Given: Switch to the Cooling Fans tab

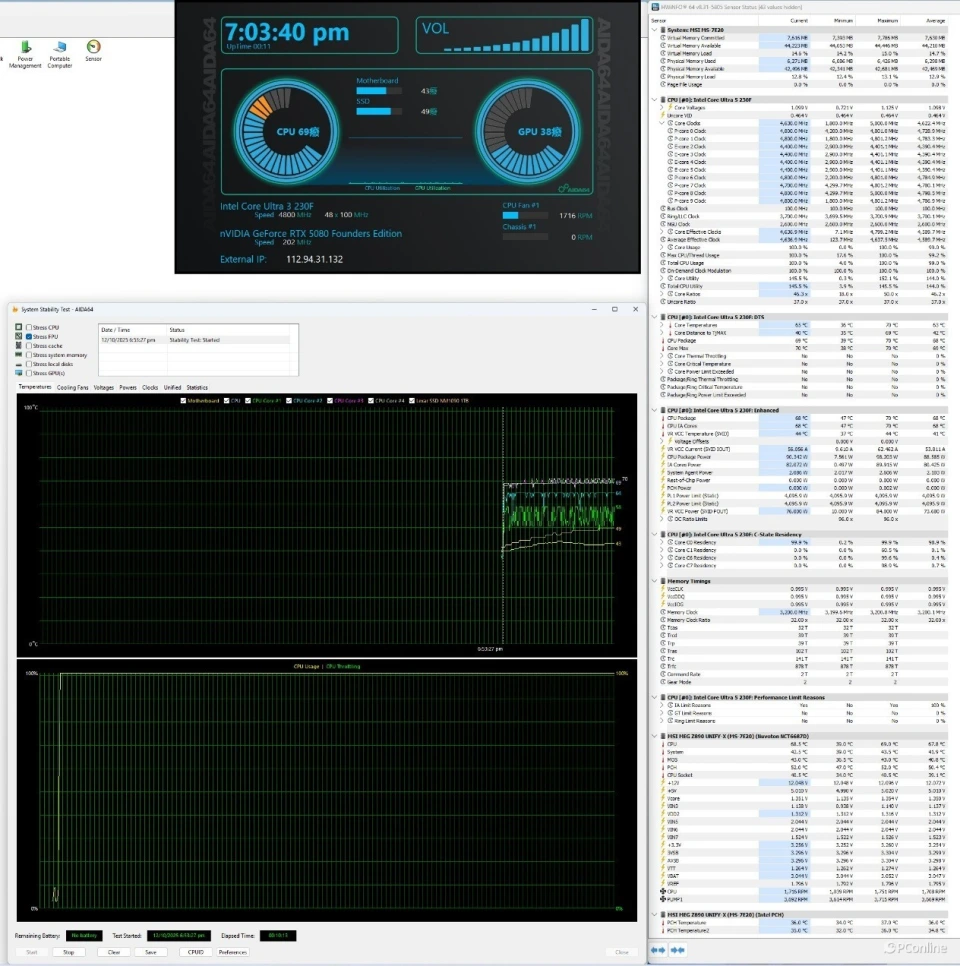Looking at the screenshot, I should pyautogui.click(x=72, y=387).
